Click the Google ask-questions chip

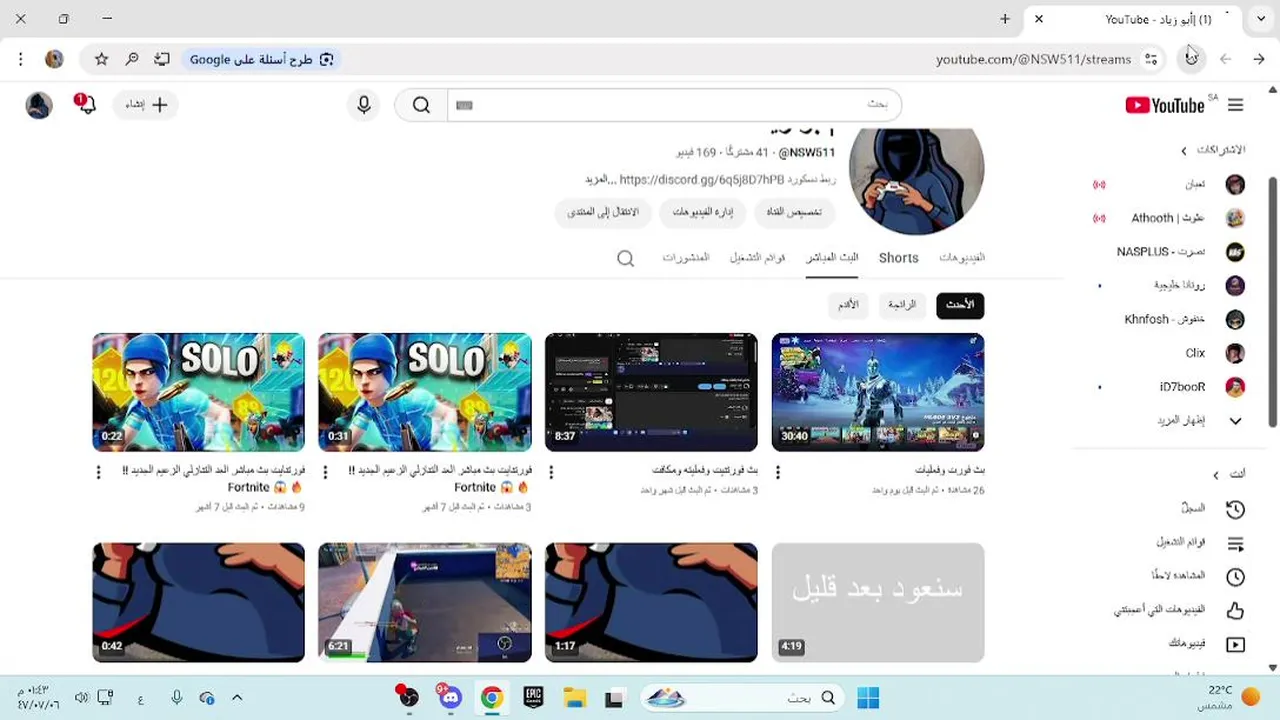[261, 59]
